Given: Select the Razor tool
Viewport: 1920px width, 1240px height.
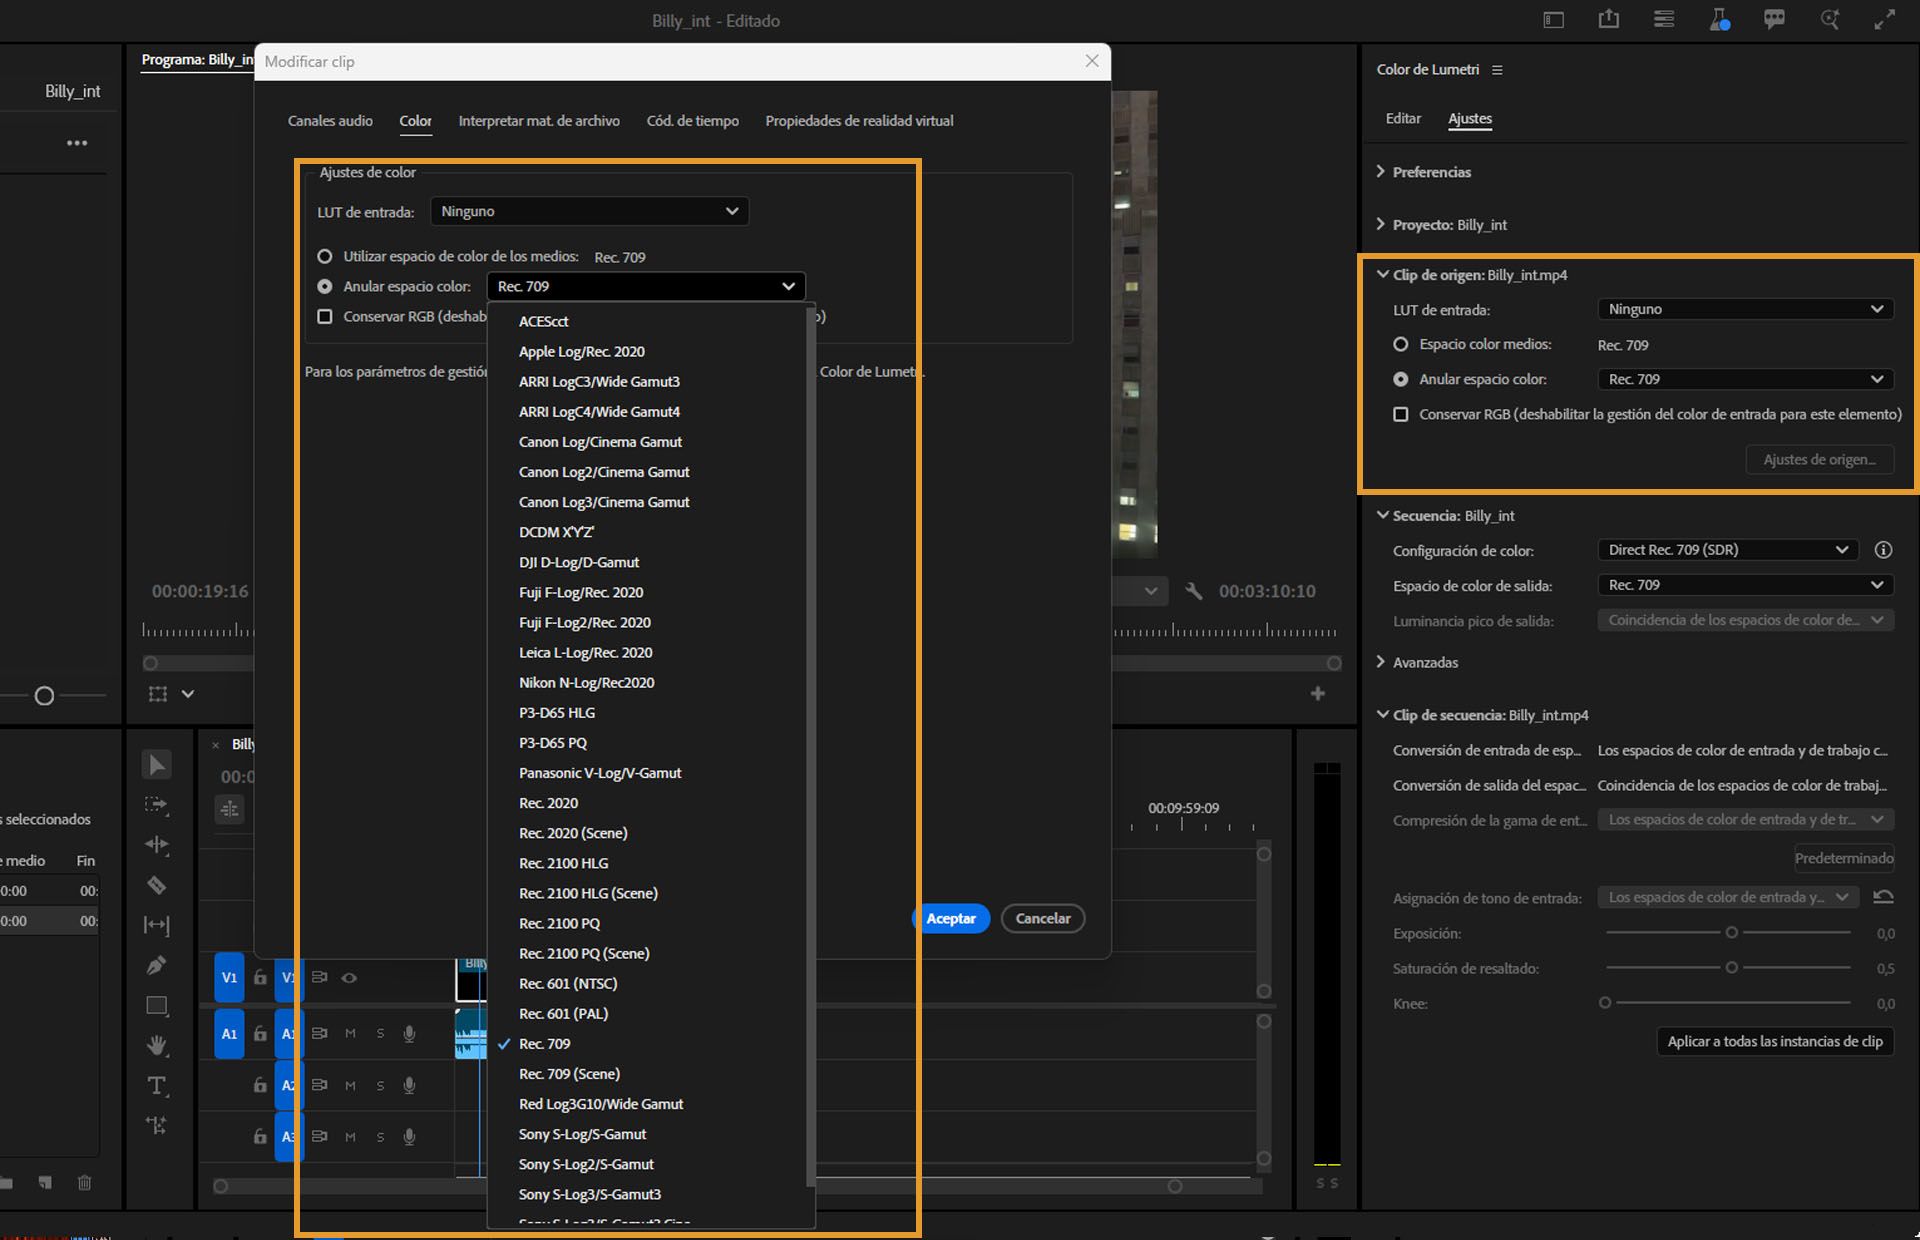Looking at the screenshot, I should 157,885.
